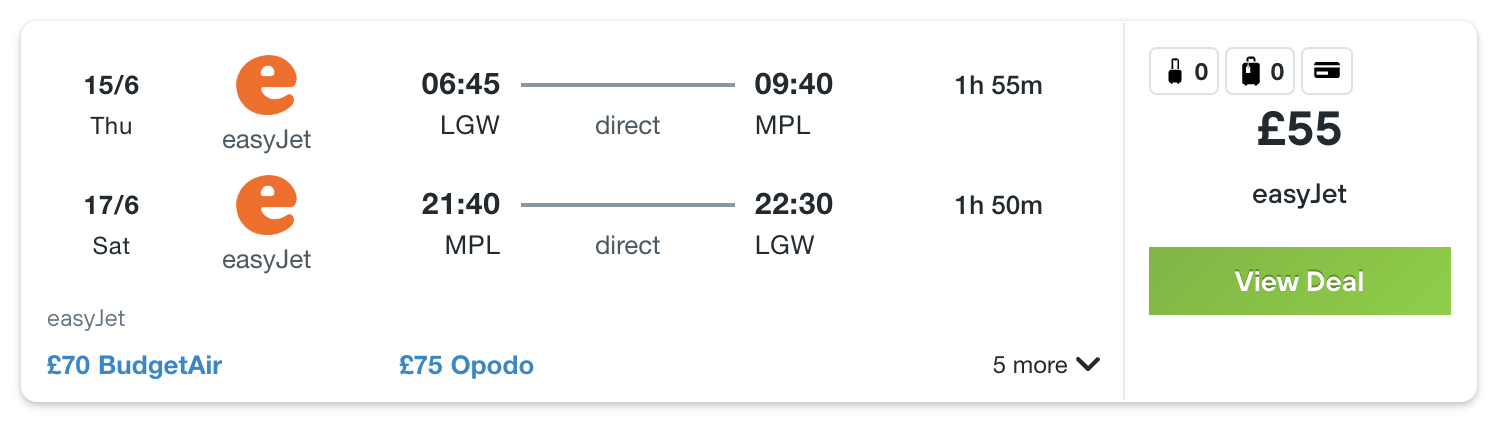The height and width of the screenshot is (424, 1494).
Task: Click the return easyJet logo for 17/6
Action: (x=266, y=205)
